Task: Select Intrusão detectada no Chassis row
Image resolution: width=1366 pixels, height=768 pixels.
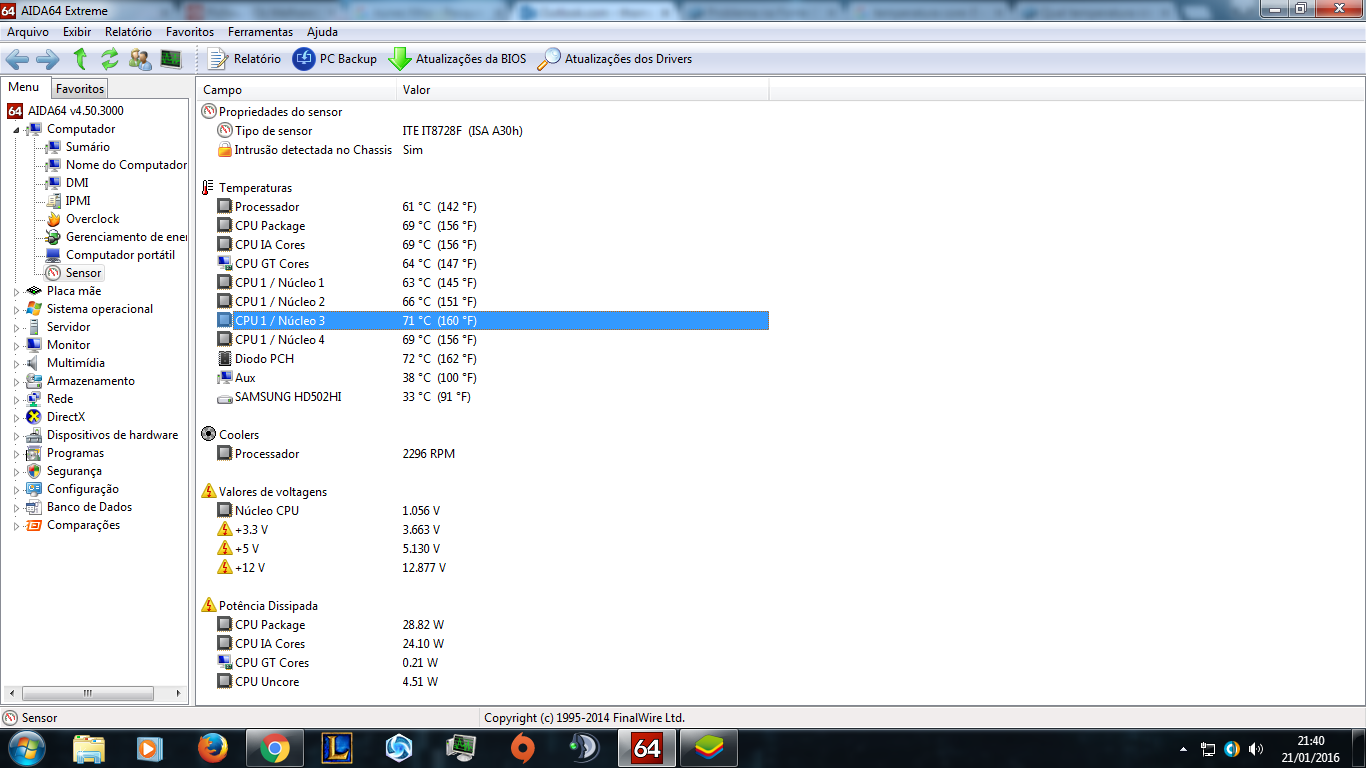Action: tap(483, 150)
